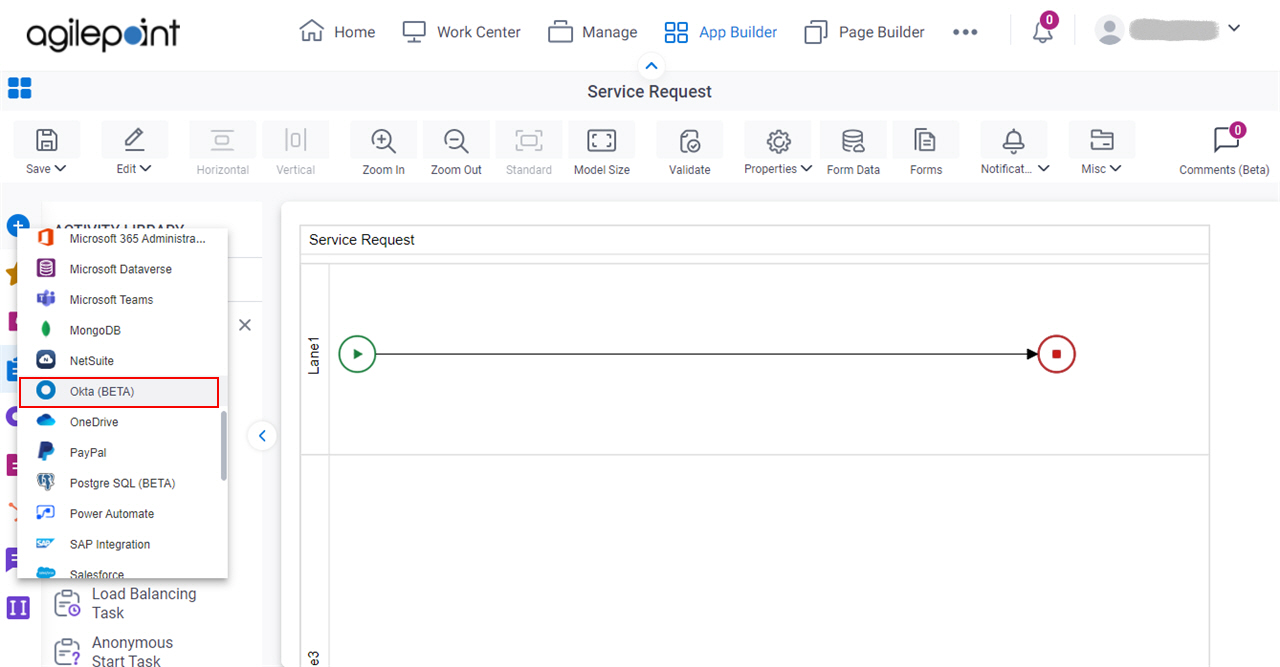Expand the Notifications dropdown arrow
Image resolution: width=1280 pixels, height=667 pixels.
coord(1044,169)
